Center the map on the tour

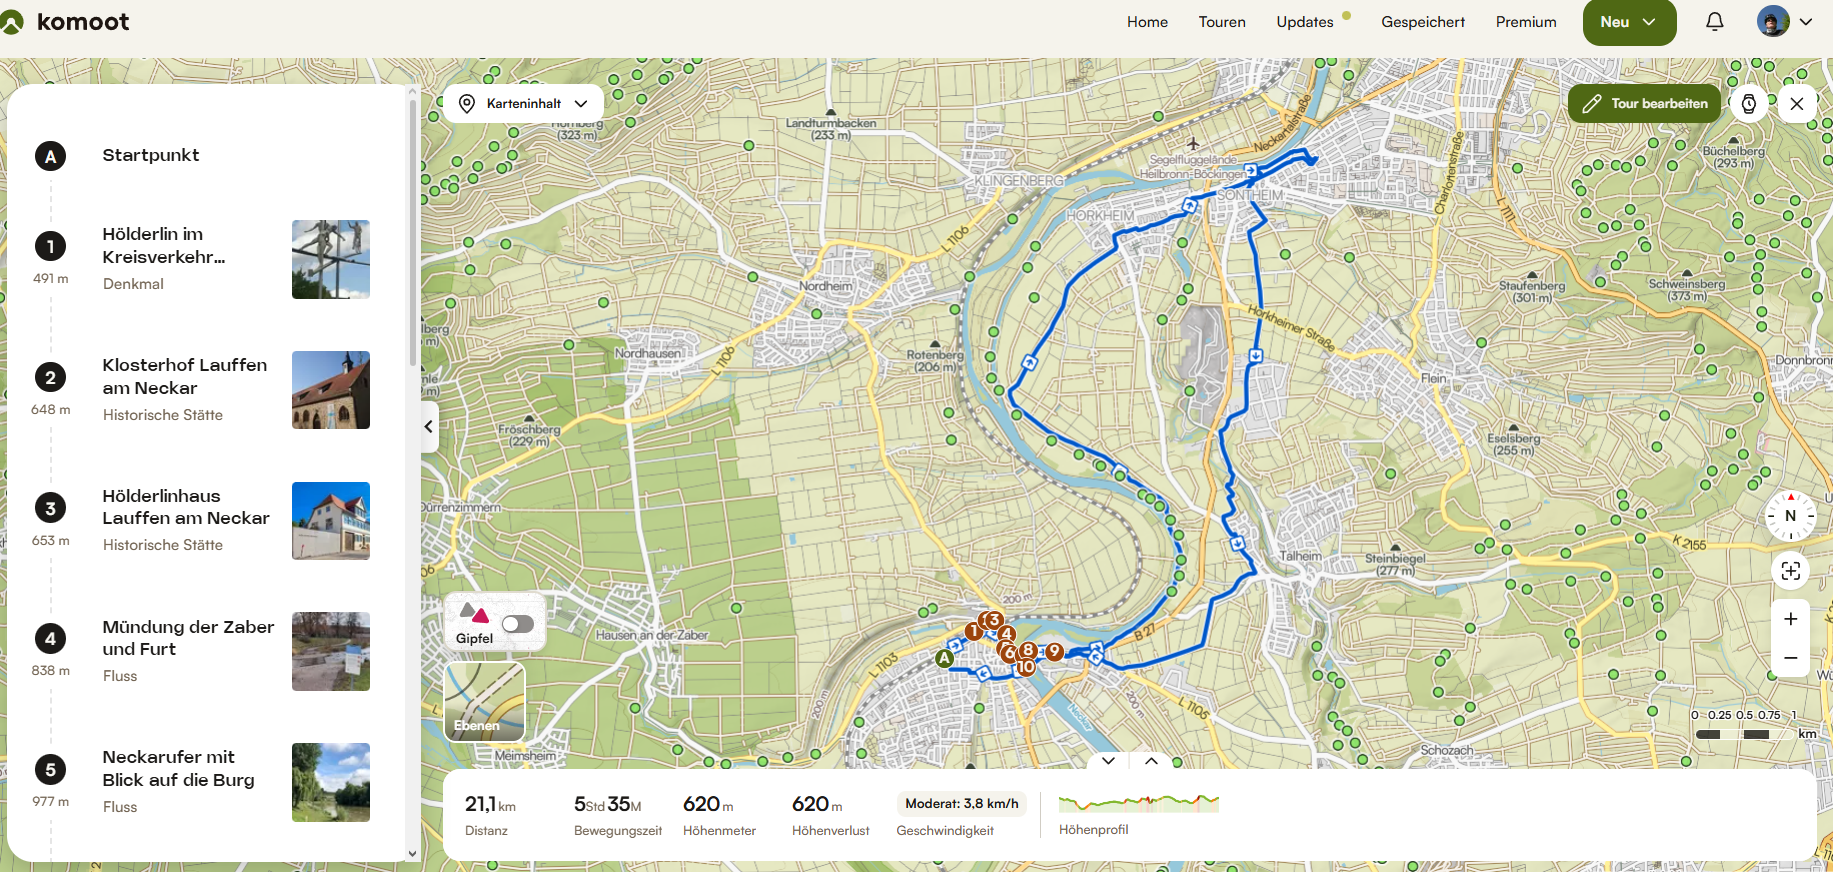pyautogui.click(x=1790, y=571)
